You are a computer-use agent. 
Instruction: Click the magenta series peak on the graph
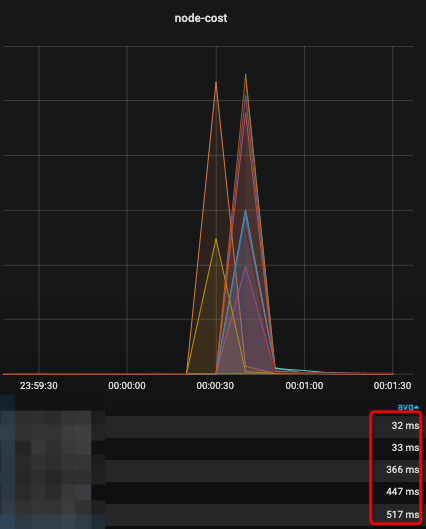246,267
